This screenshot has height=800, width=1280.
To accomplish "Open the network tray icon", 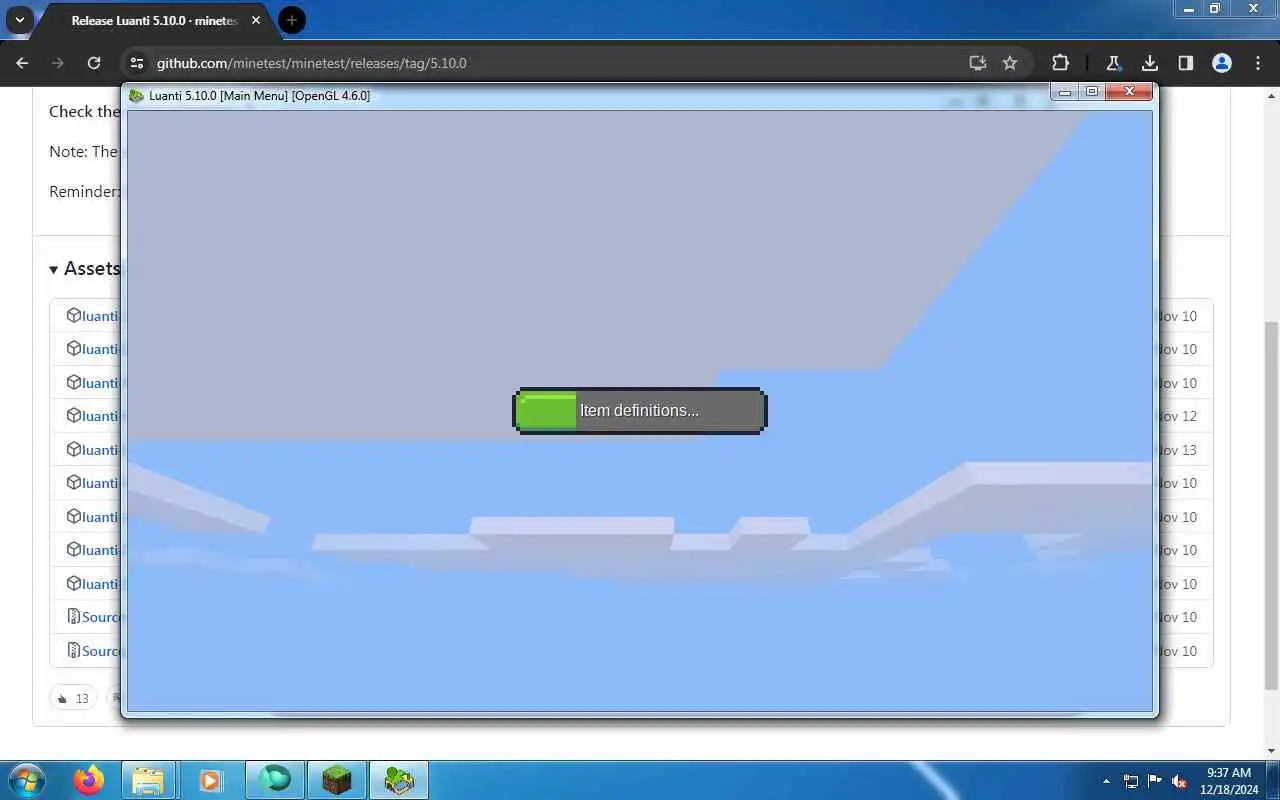I will pos(1131,781).
